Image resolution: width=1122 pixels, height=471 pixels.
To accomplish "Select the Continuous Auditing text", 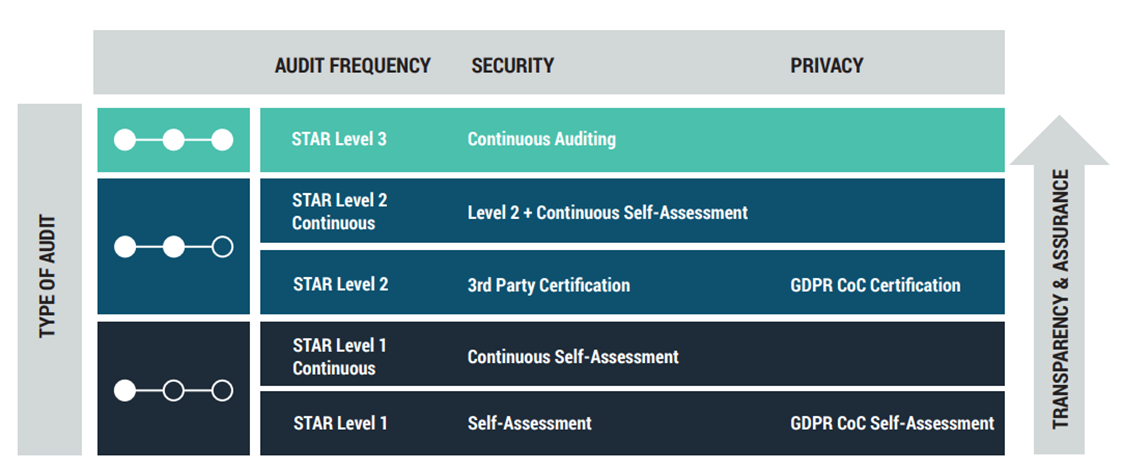I will pyautogui.click(x=542, y=139).
